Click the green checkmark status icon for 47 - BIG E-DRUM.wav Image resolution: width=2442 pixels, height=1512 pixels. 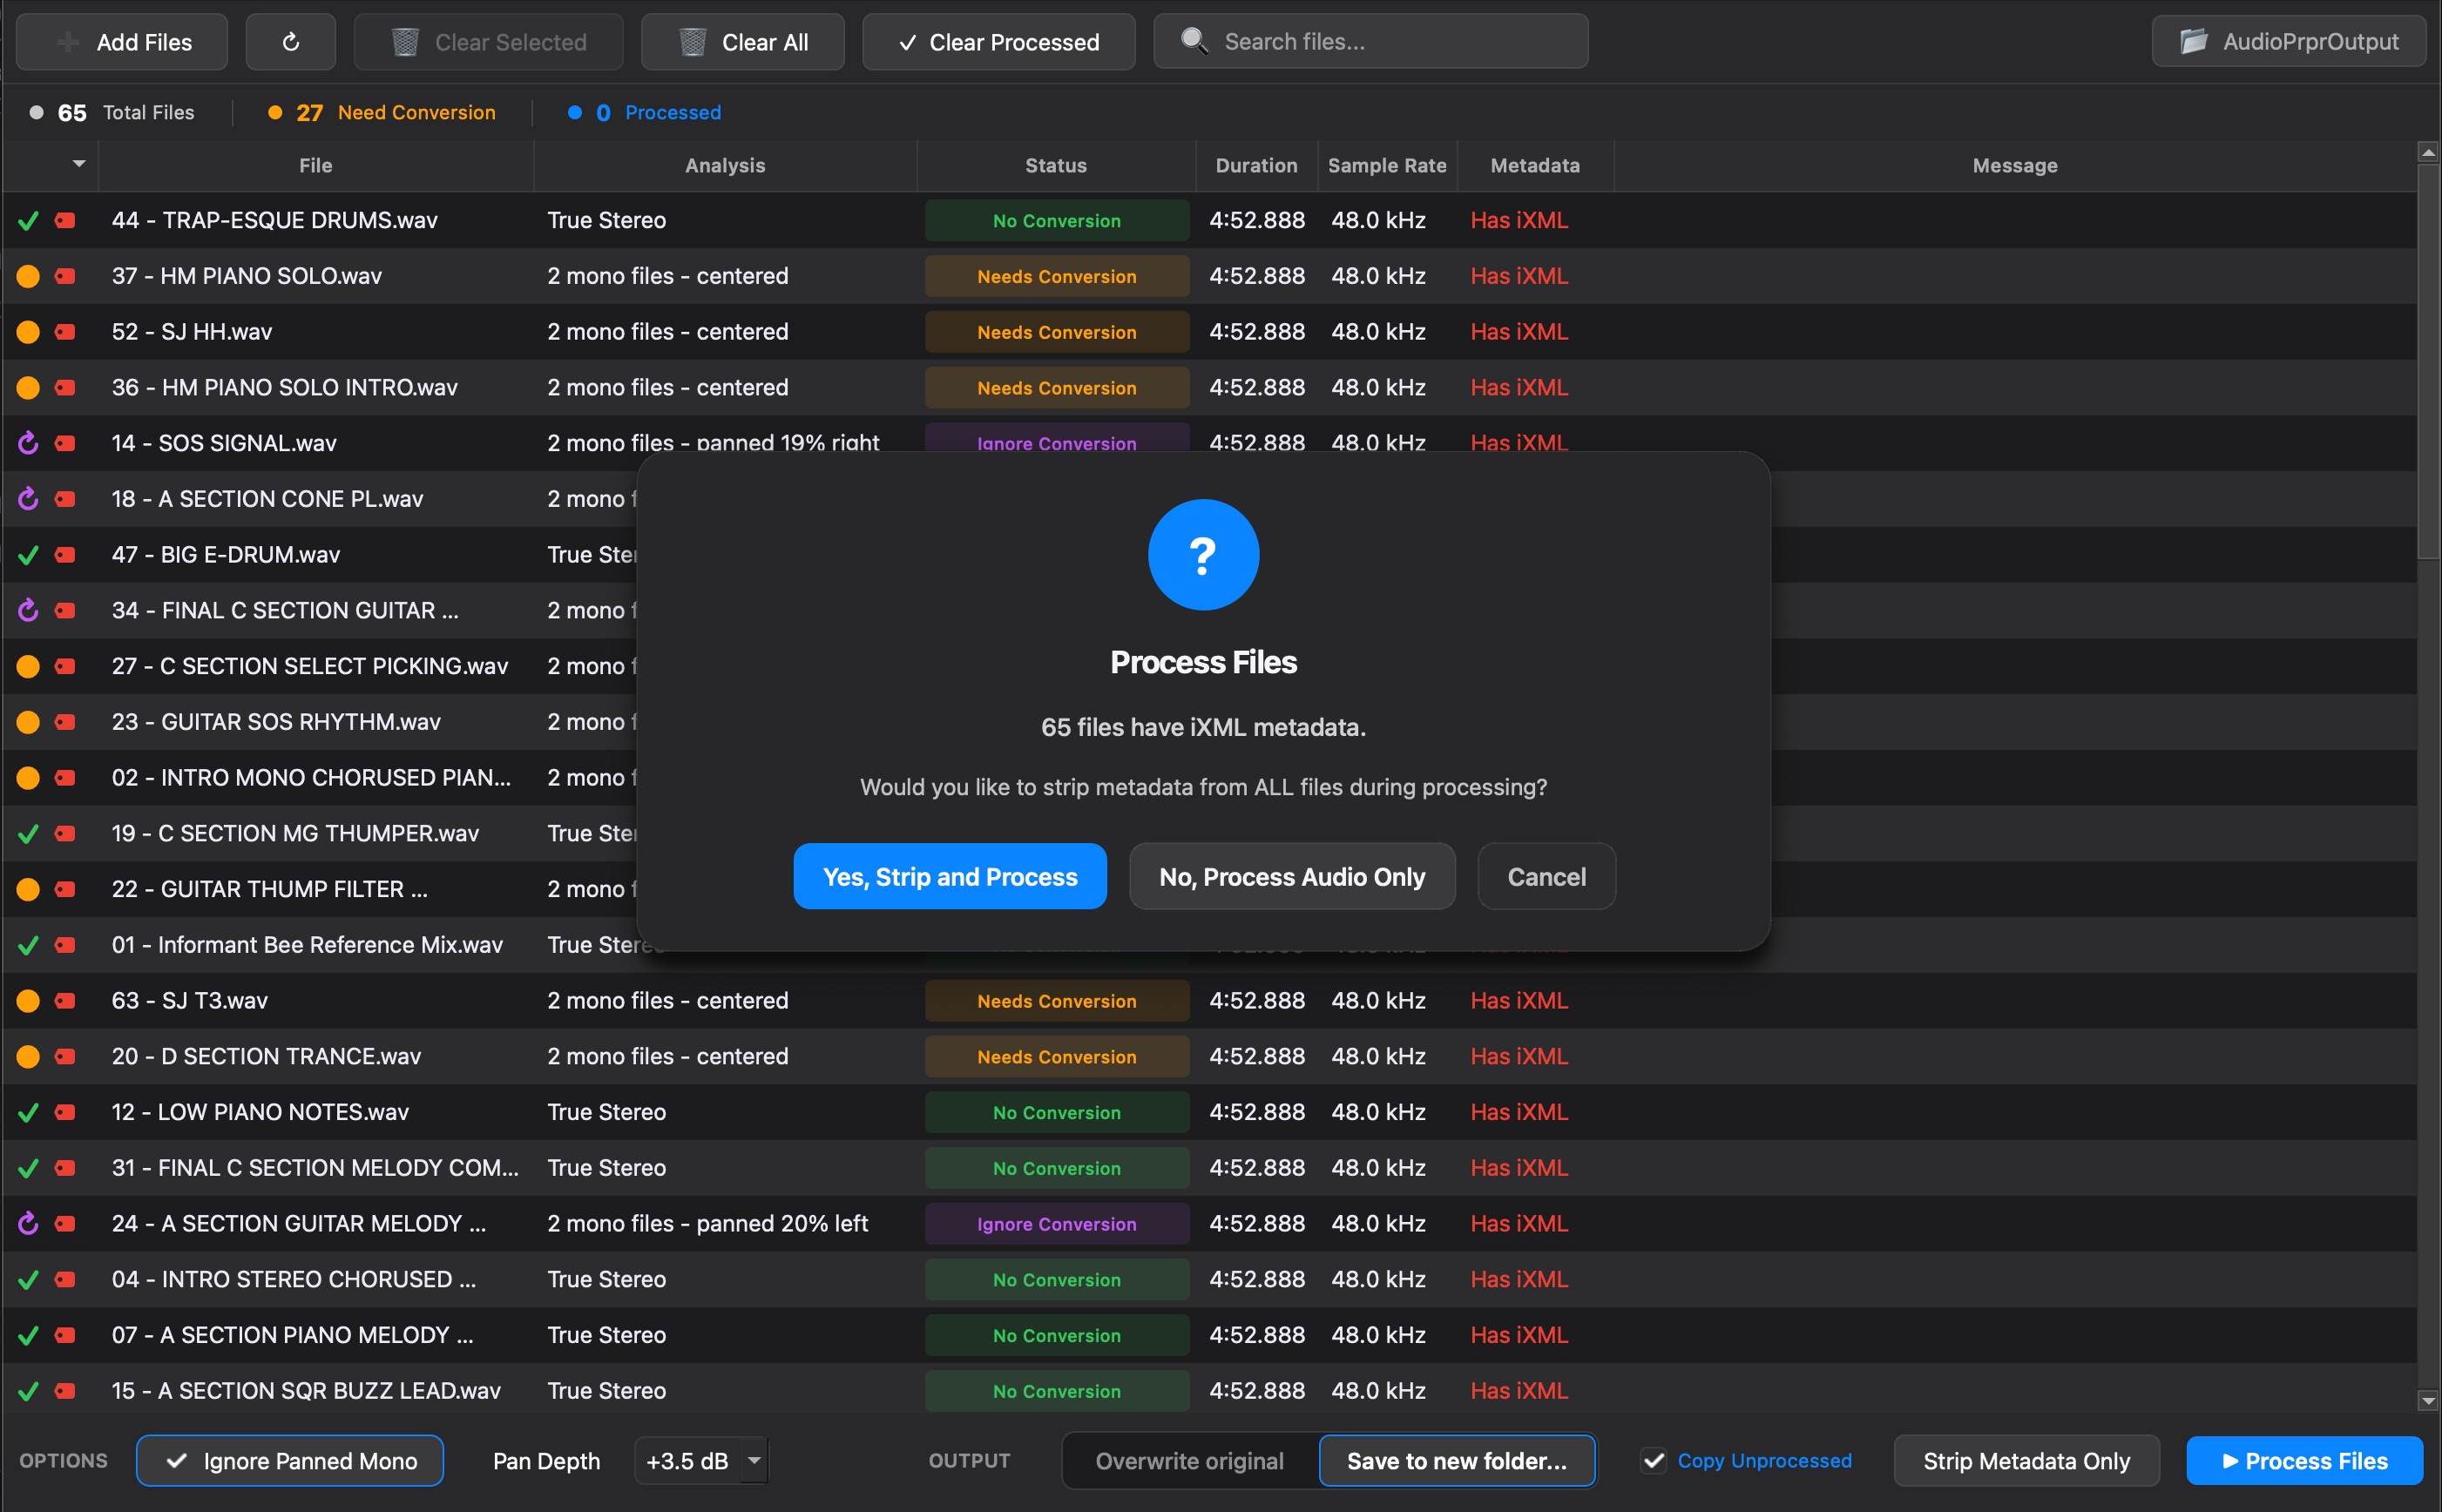click(x=27, y=555)
